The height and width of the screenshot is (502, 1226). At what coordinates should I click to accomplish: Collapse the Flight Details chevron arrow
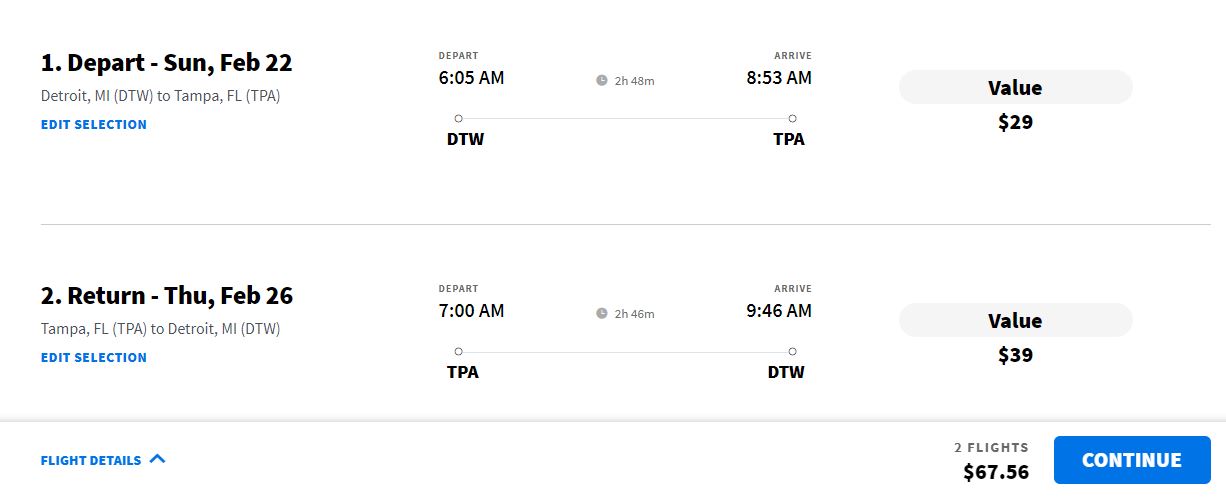click(157, 459)
